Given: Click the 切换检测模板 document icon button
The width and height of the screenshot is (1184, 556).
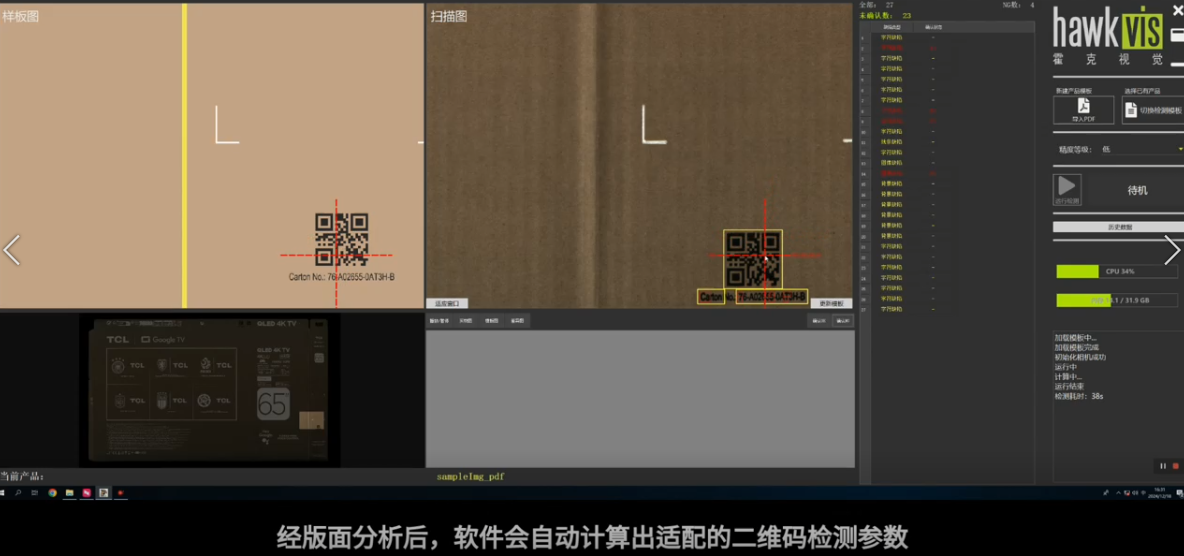Looking at the screenshot, I should pyautogui.click(x=1154, y=110).
